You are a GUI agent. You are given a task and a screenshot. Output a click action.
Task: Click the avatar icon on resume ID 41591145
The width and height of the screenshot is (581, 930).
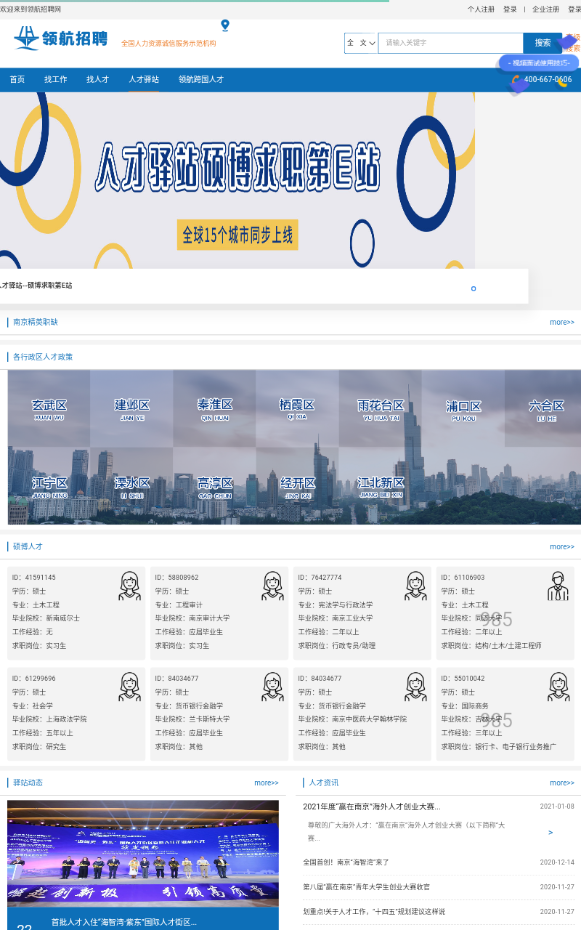(129, 586)
